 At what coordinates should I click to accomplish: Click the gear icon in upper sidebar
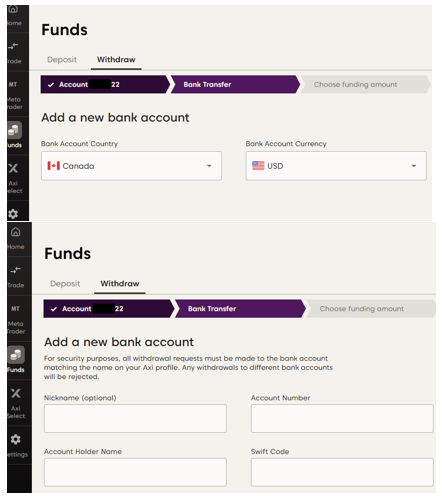[13, 214]
